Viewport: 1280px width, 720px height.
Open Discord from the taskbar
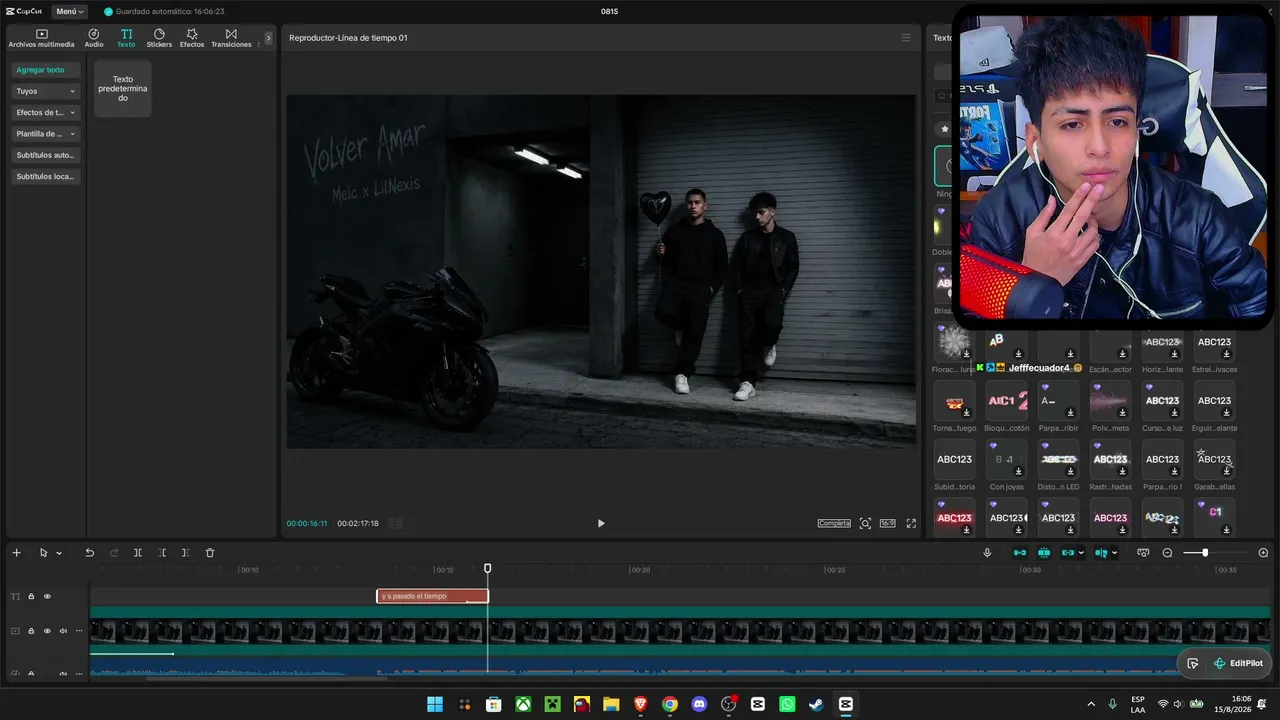click(x=699, y=704)
